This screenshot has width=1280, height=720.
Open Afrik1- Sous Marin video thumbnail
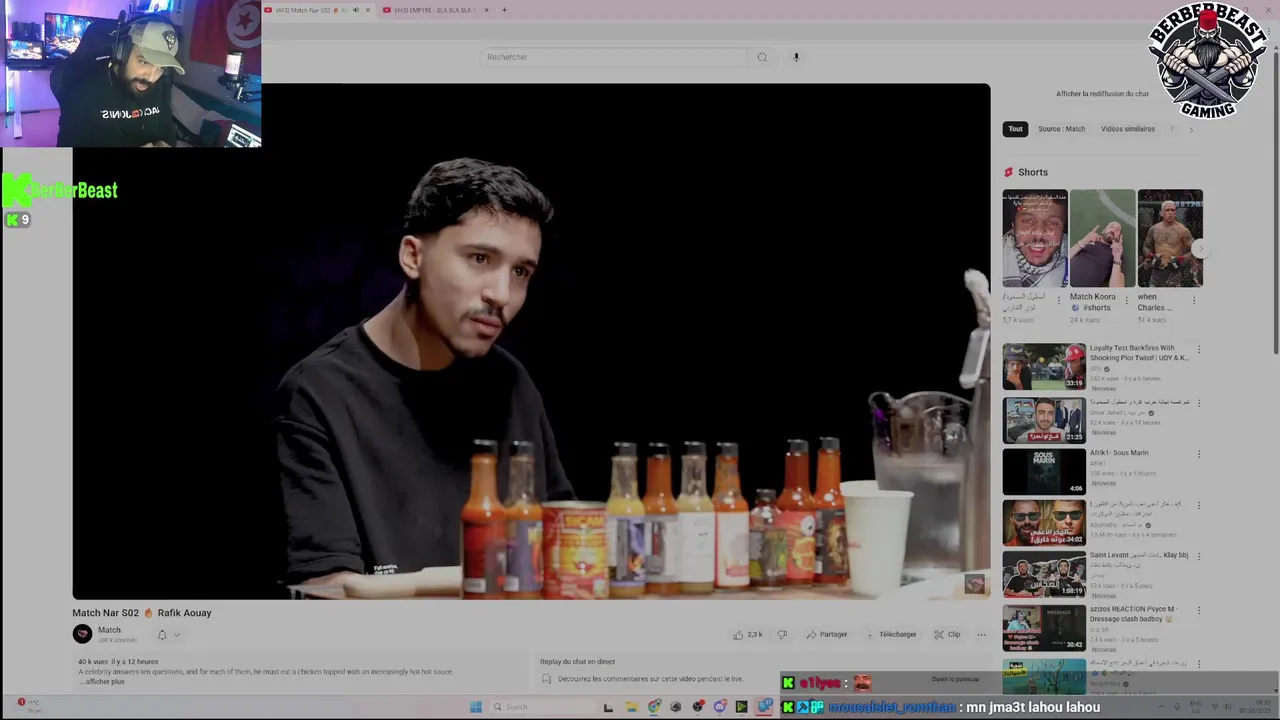(x=1044, y=471)
